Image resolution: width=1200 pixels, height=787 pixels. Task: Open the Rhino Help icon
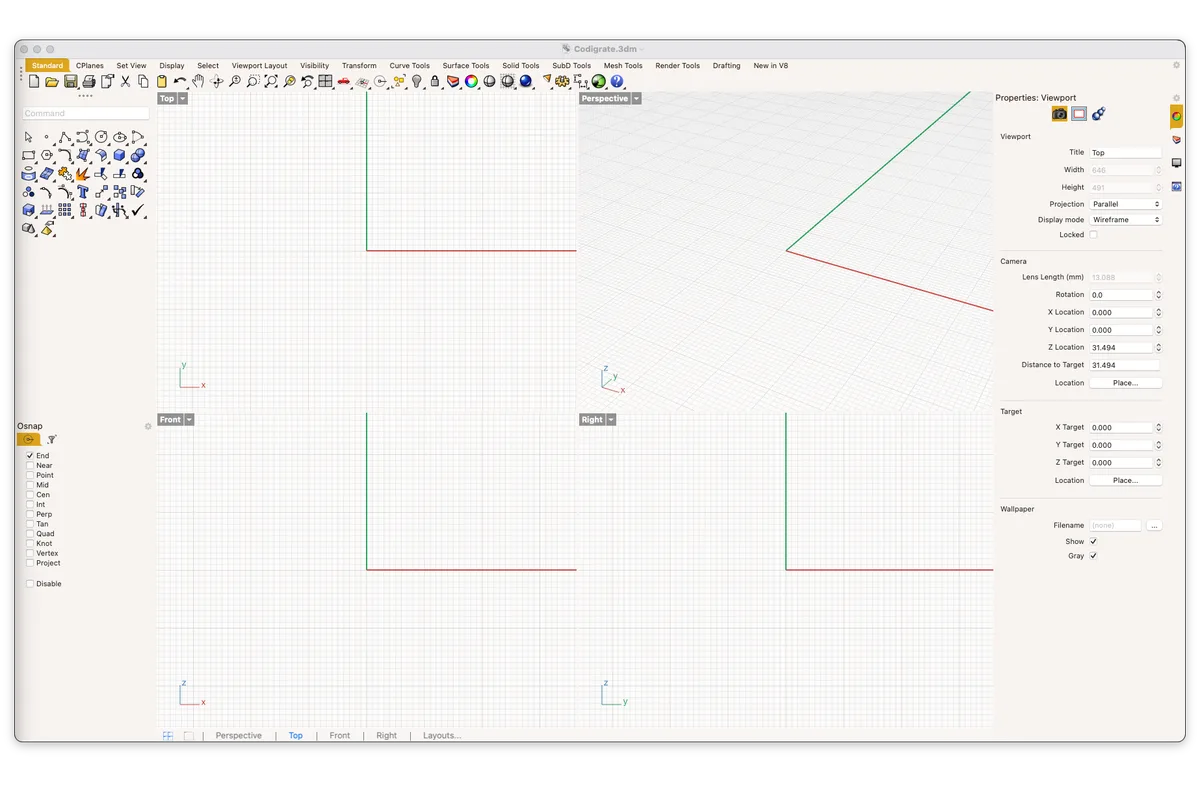616,81
